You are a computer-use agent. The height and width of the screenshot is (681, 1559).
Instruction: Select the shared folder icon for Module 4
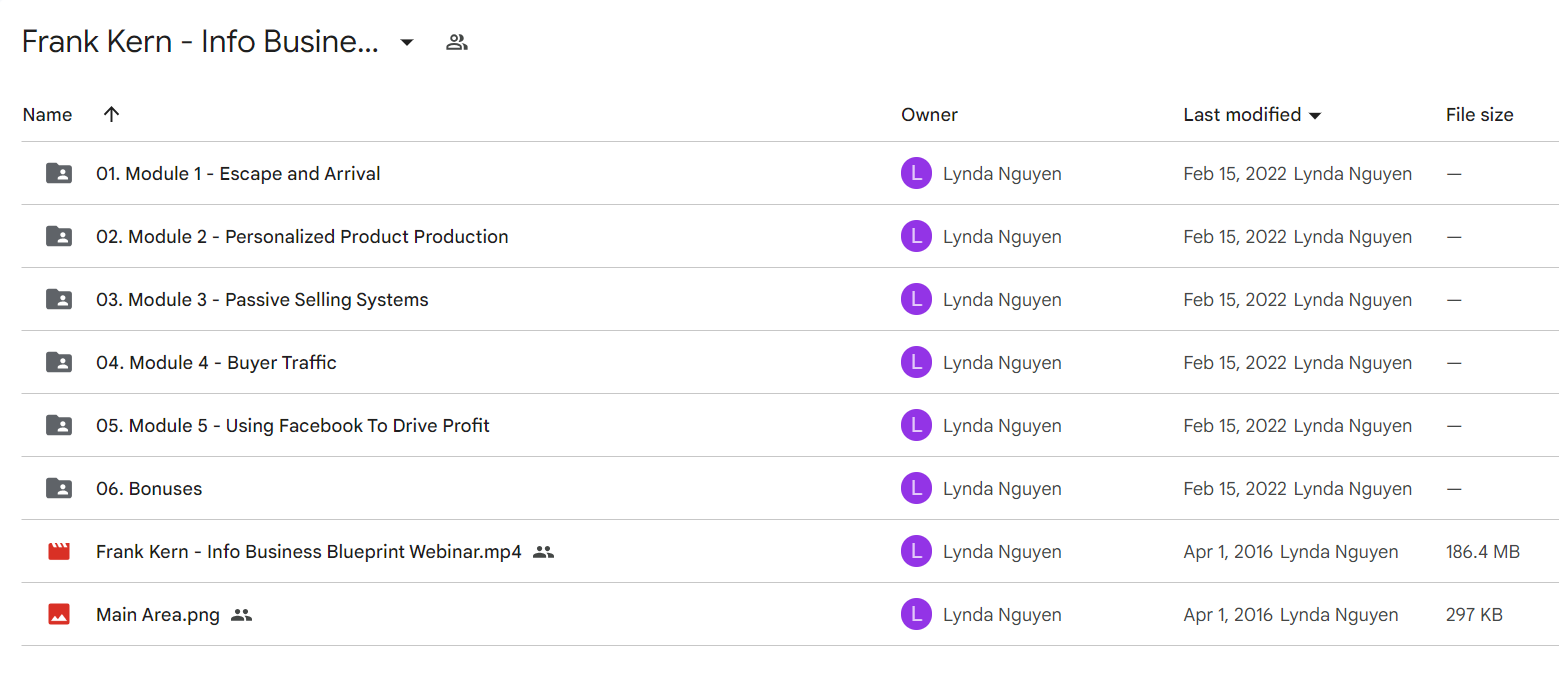click(x=59, y=362)
